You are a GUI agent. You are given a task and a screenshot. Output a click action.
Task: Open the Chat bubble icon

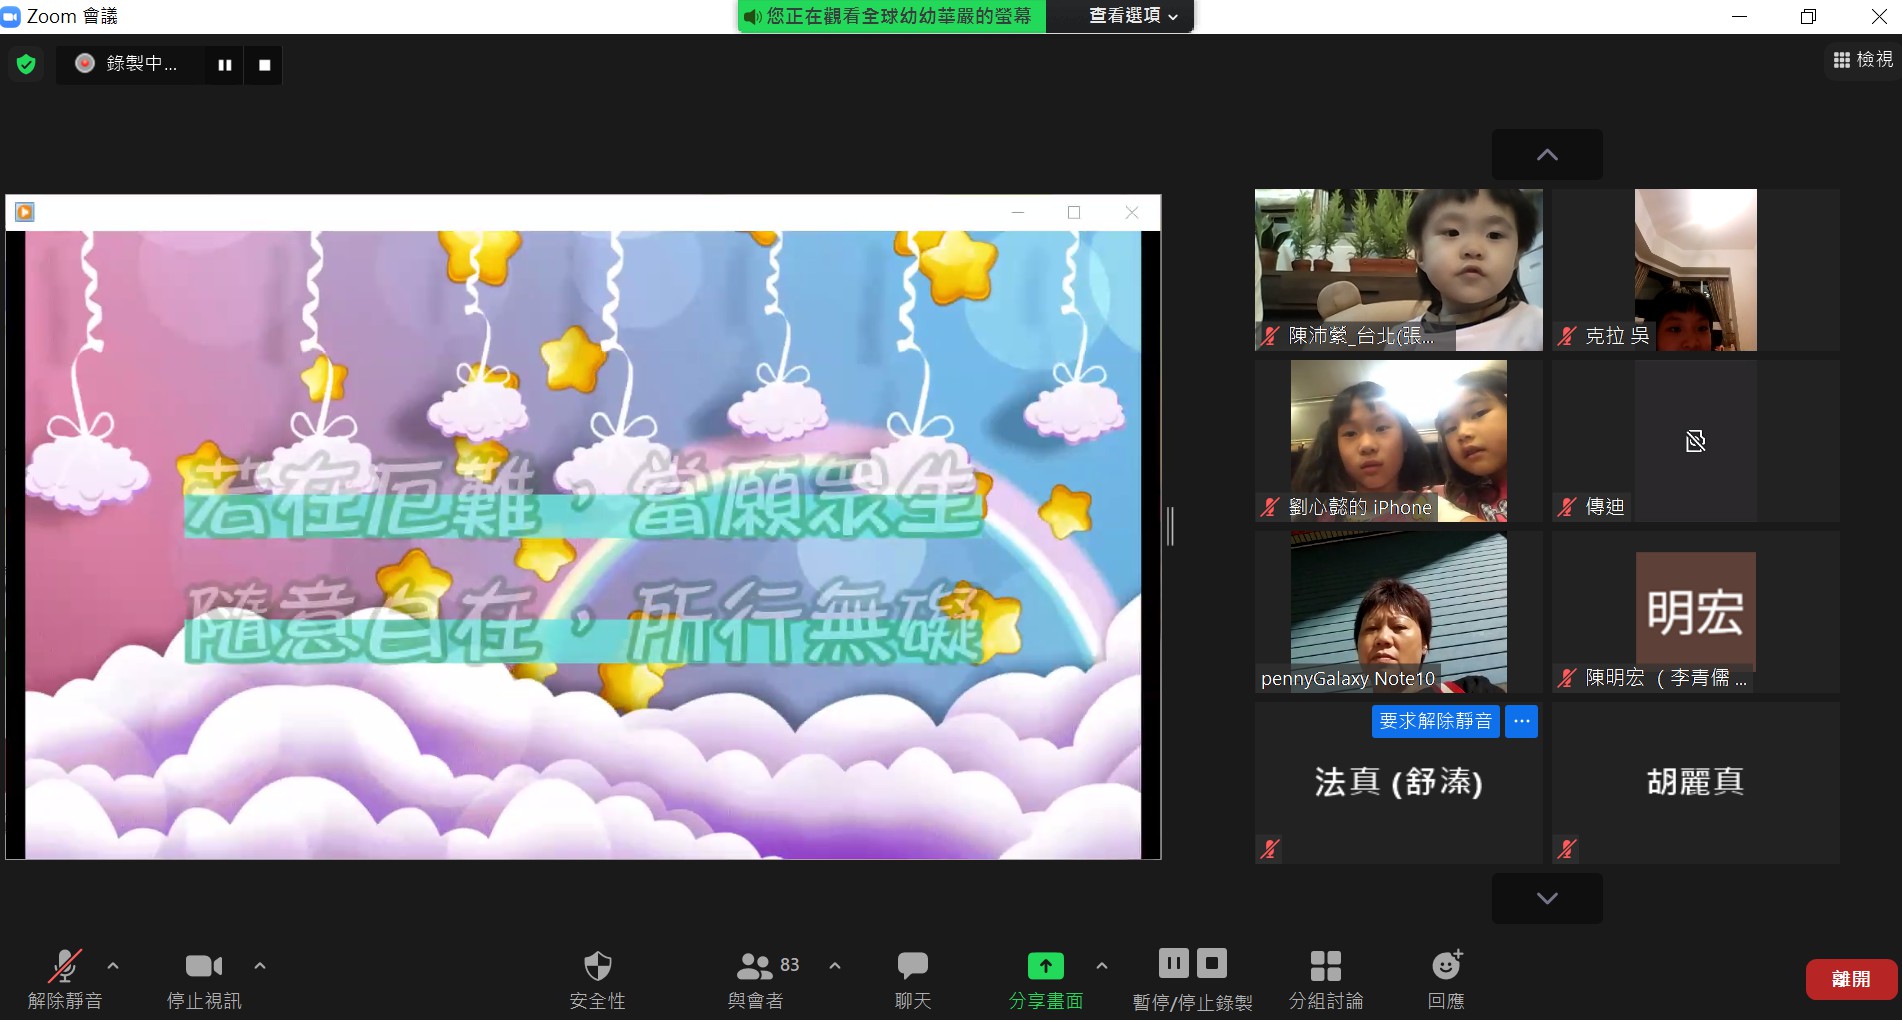[x=912, y=967]
